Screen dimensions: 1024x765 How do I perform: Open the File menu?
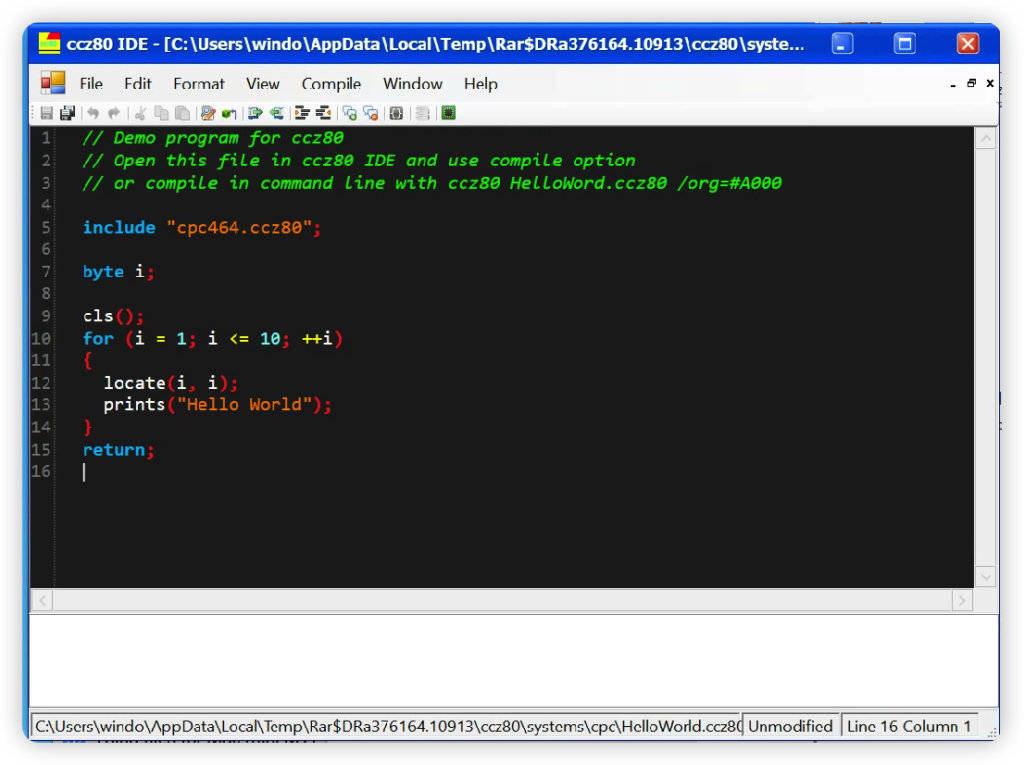[x=91, y=84]
